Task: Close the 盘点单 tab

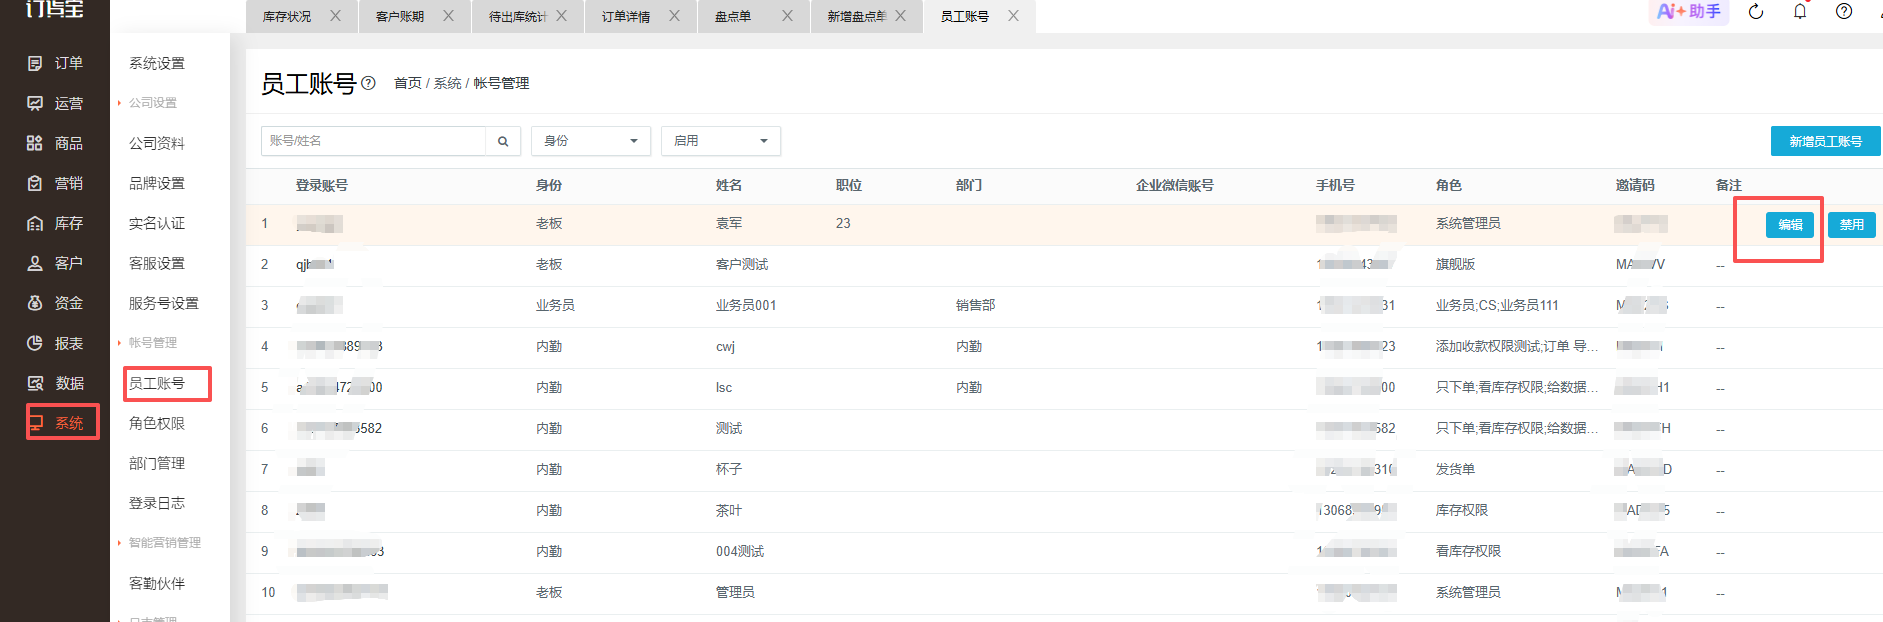Action: click(x=787, y=16)
